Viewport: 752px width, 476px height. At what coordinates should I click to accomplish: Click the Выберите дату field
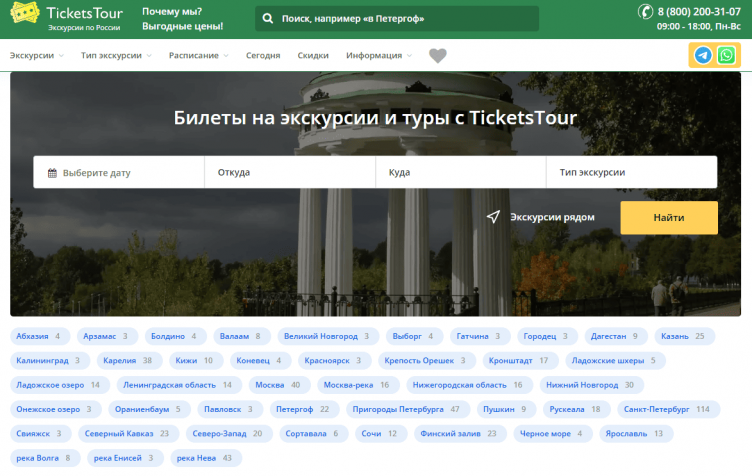119,172
